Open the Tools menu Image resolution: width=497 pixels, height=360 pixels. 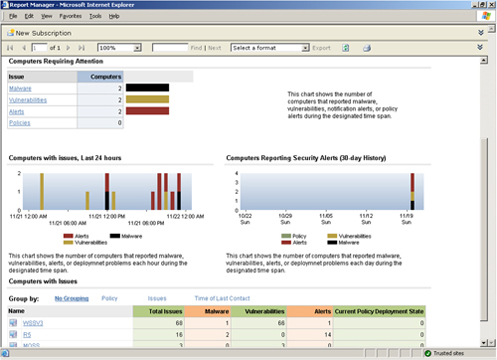click(x=95, y=16)
